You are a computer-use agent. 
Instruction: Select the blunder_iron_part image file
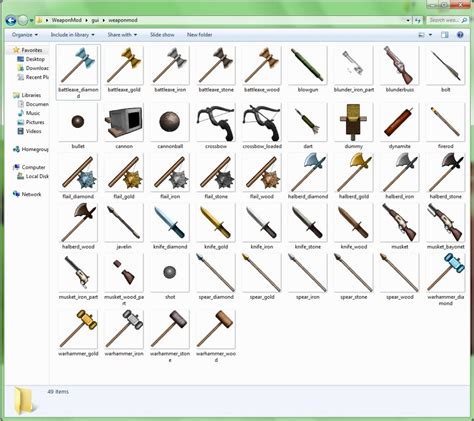tap(353, 69)
